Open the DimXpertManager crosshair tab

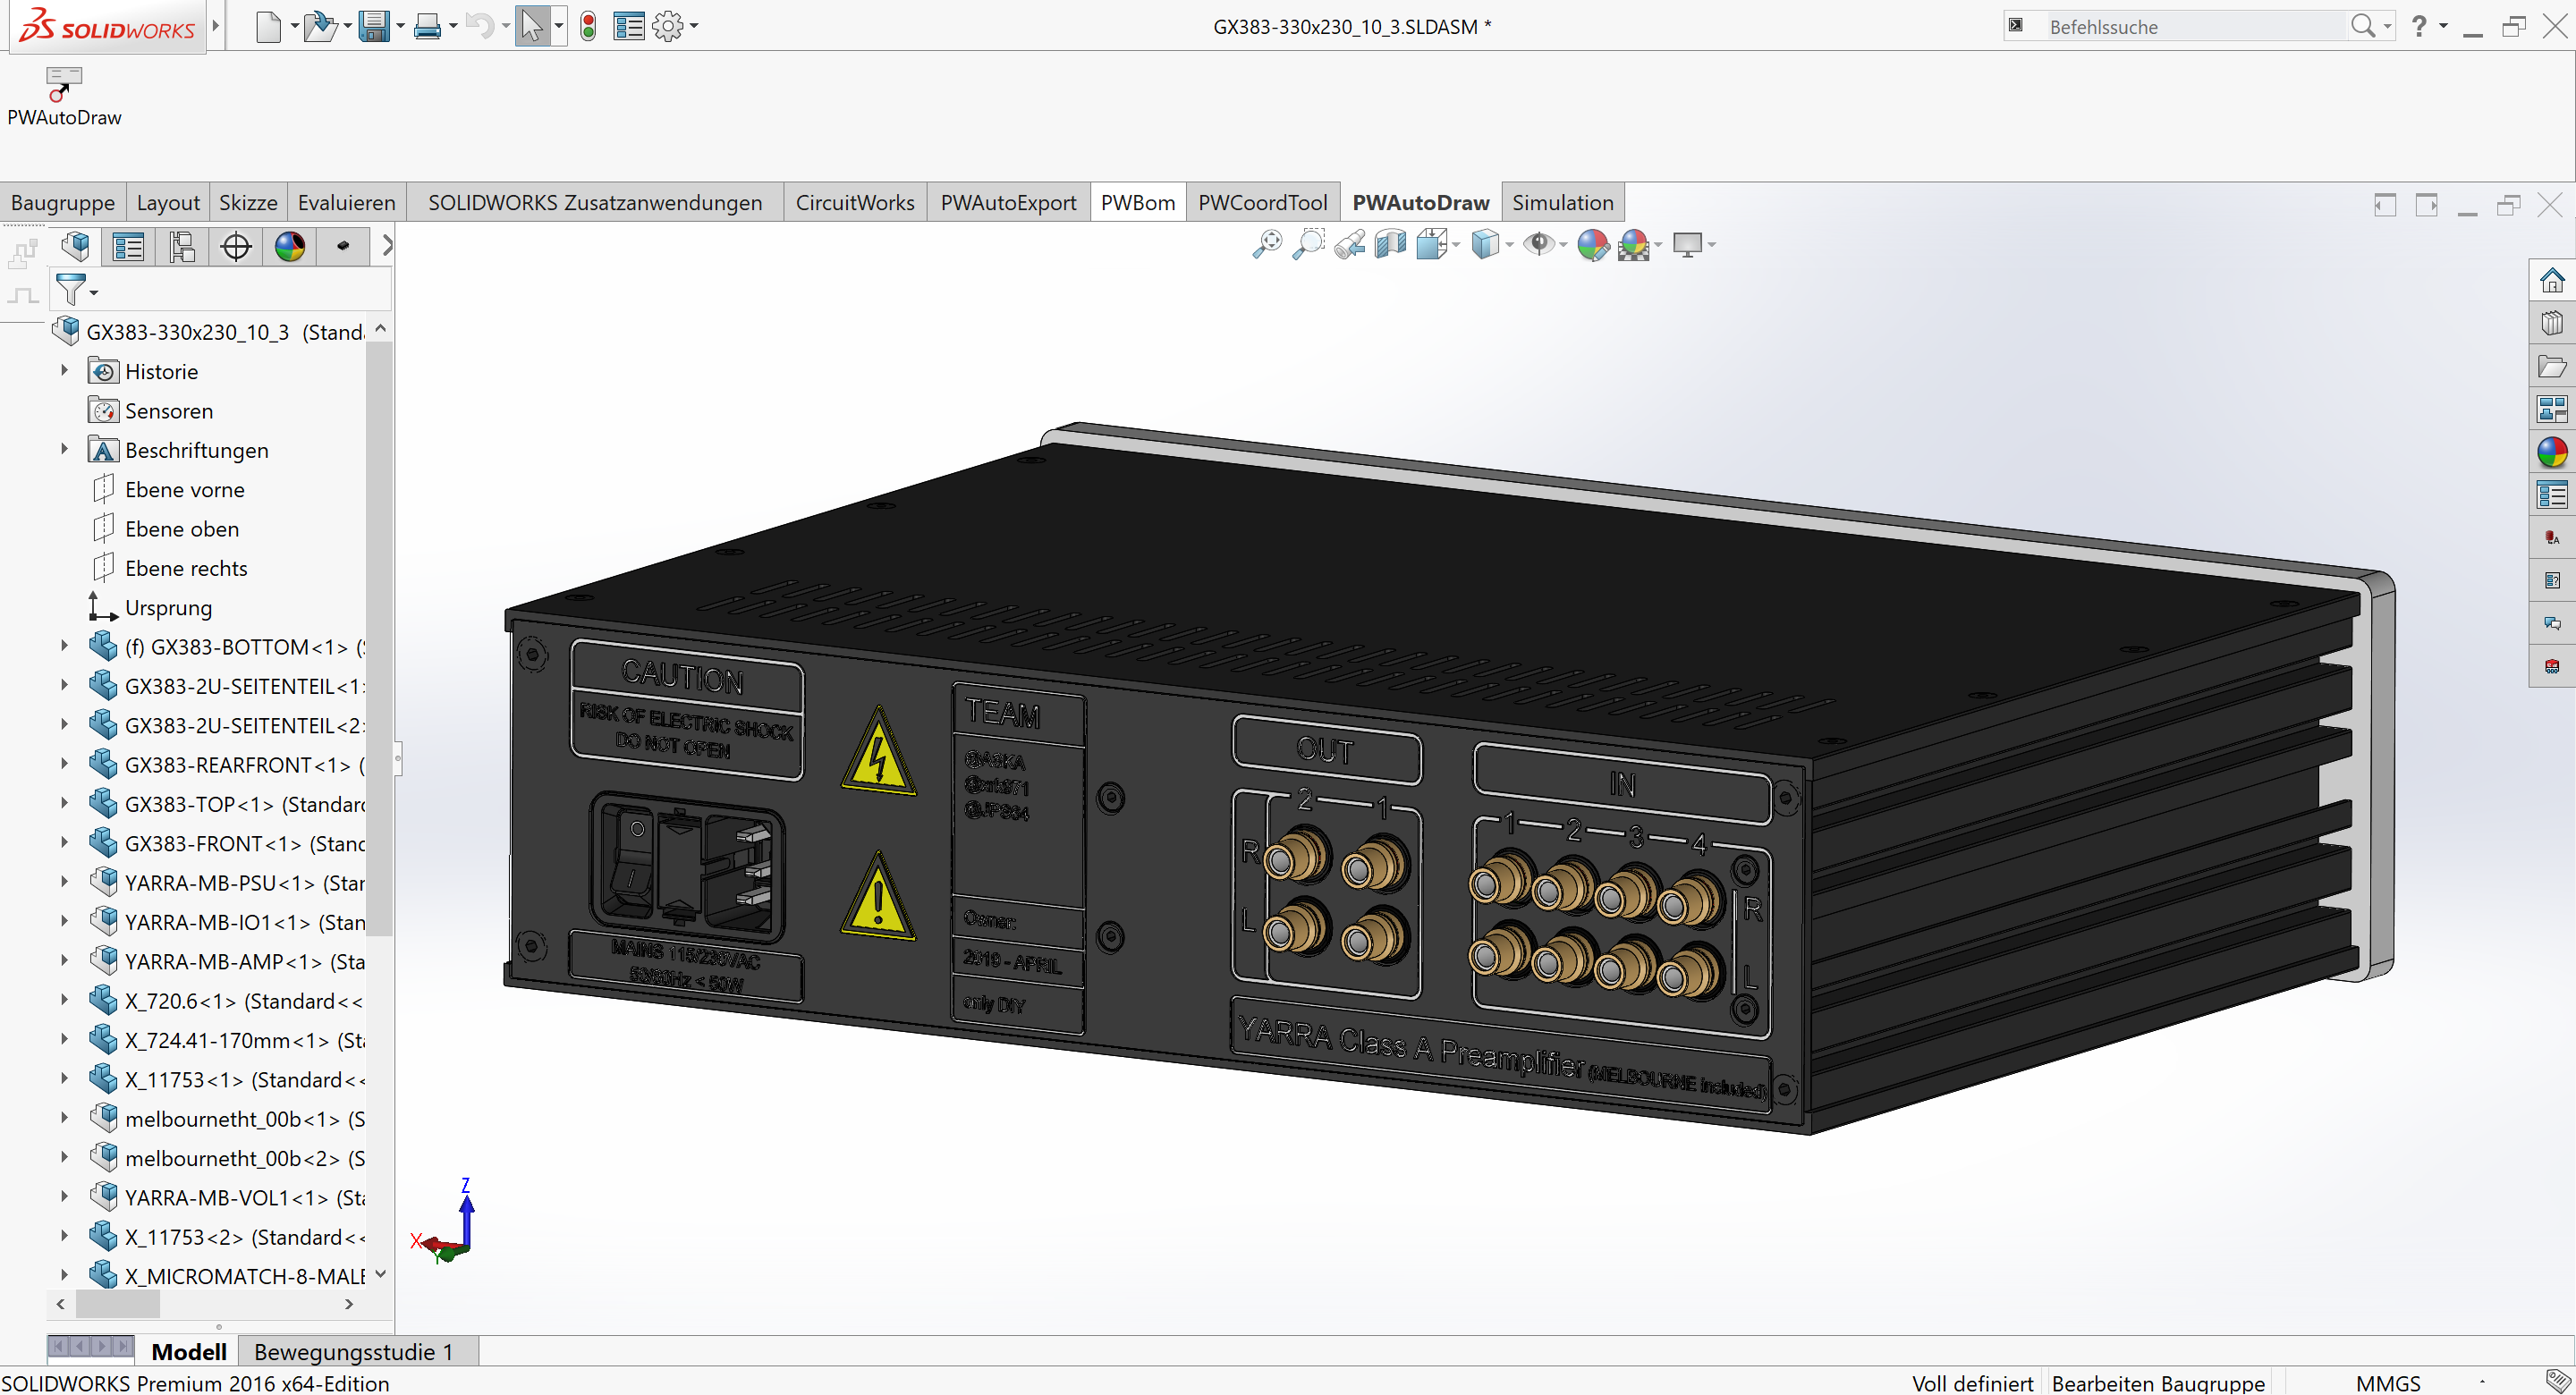pyautogui.click(x=236, y=246)
